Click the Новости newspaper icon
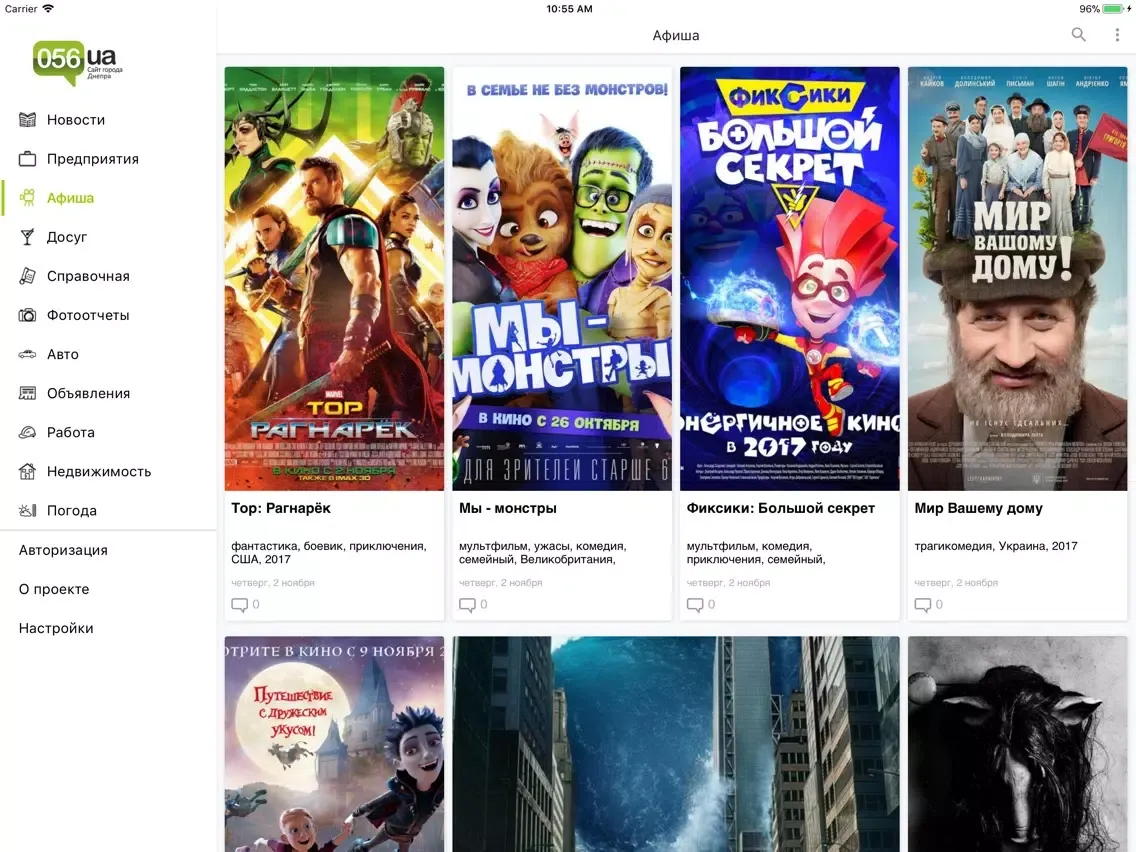The image size is (1136, 852). [x=28, y=120]
